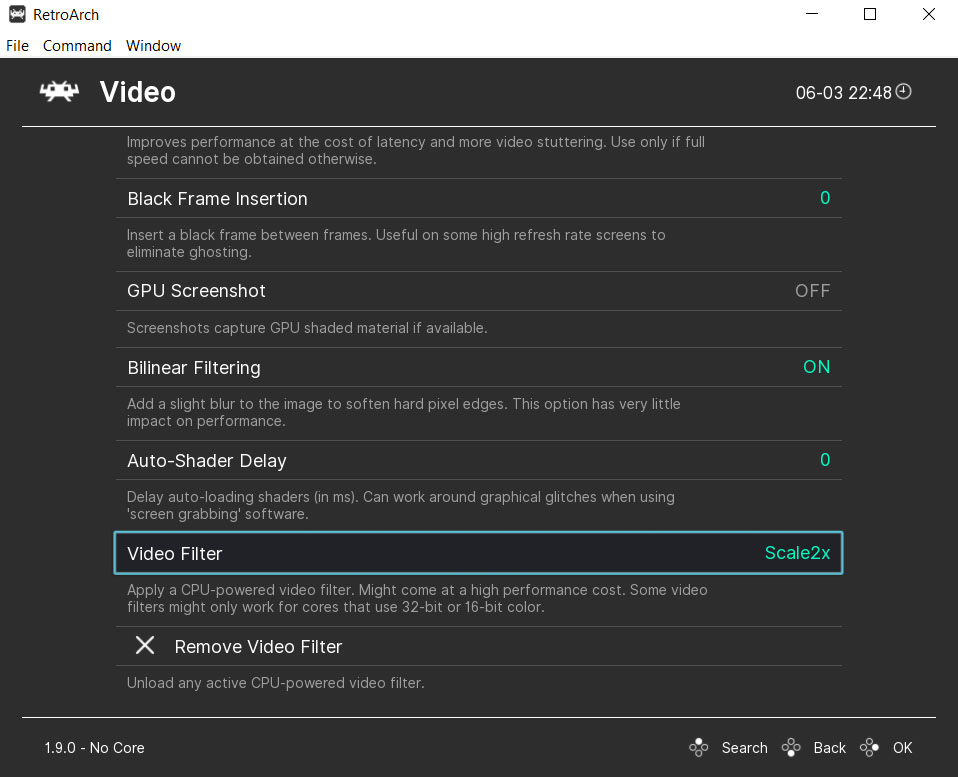Toggle the GPU Screenshot OFF value
Image resolution: width=958 pixels, height=777 pixels.
click(x=812, y=291)
